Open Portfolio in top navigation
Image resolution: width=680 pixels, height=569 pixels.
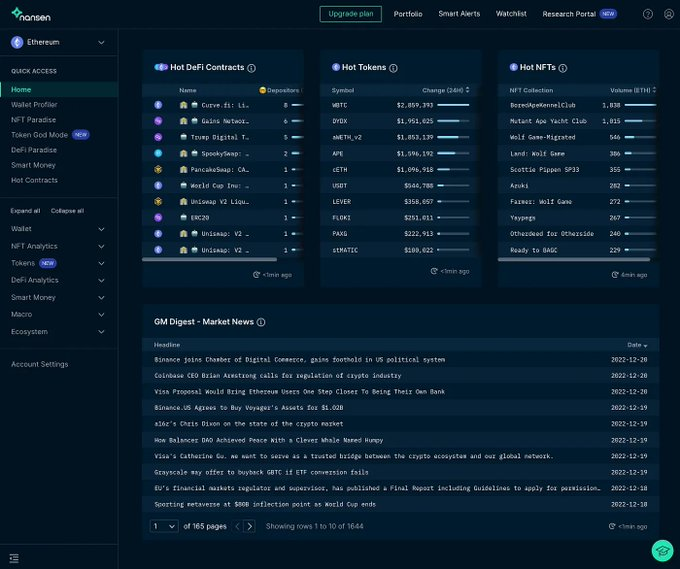tap(408, 14)
